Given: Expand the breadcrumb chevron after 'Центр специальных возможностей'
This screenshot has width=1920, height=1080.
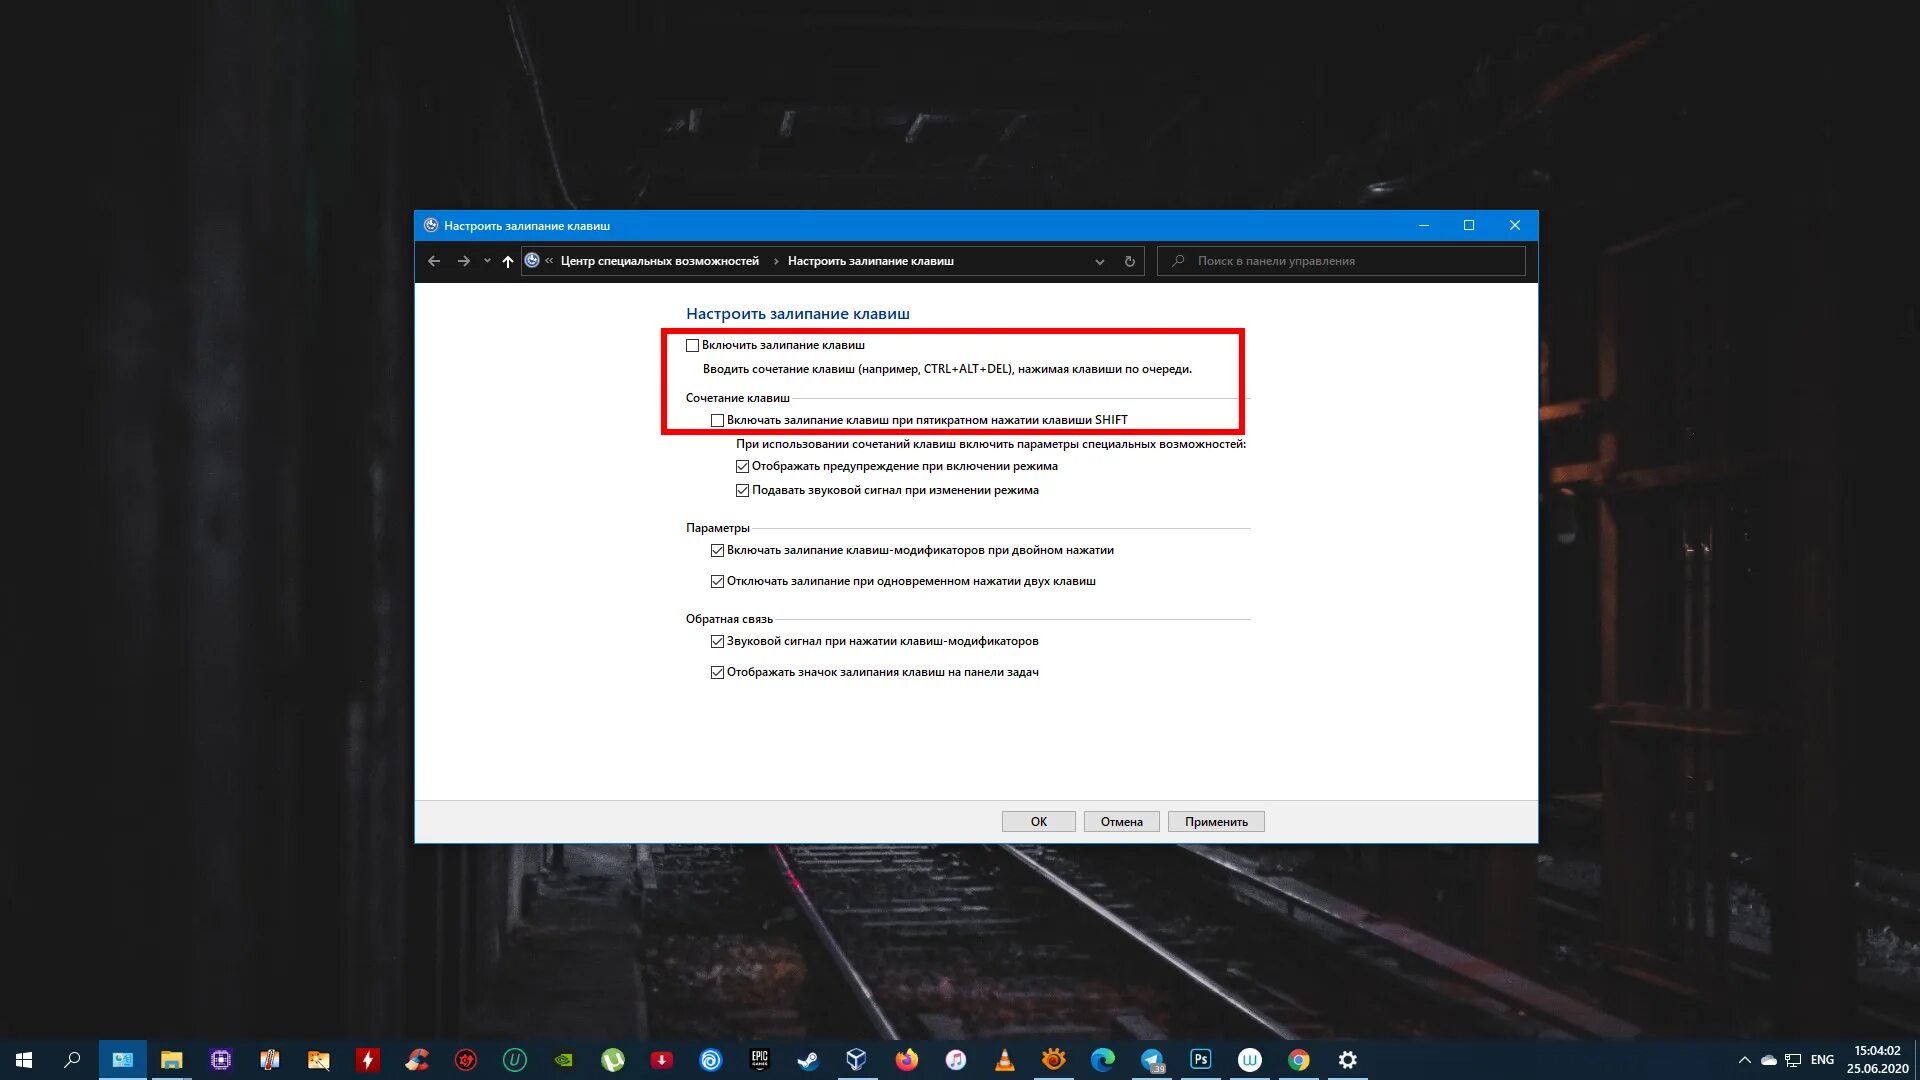Looking at the screenshot, I should [775, 261].
